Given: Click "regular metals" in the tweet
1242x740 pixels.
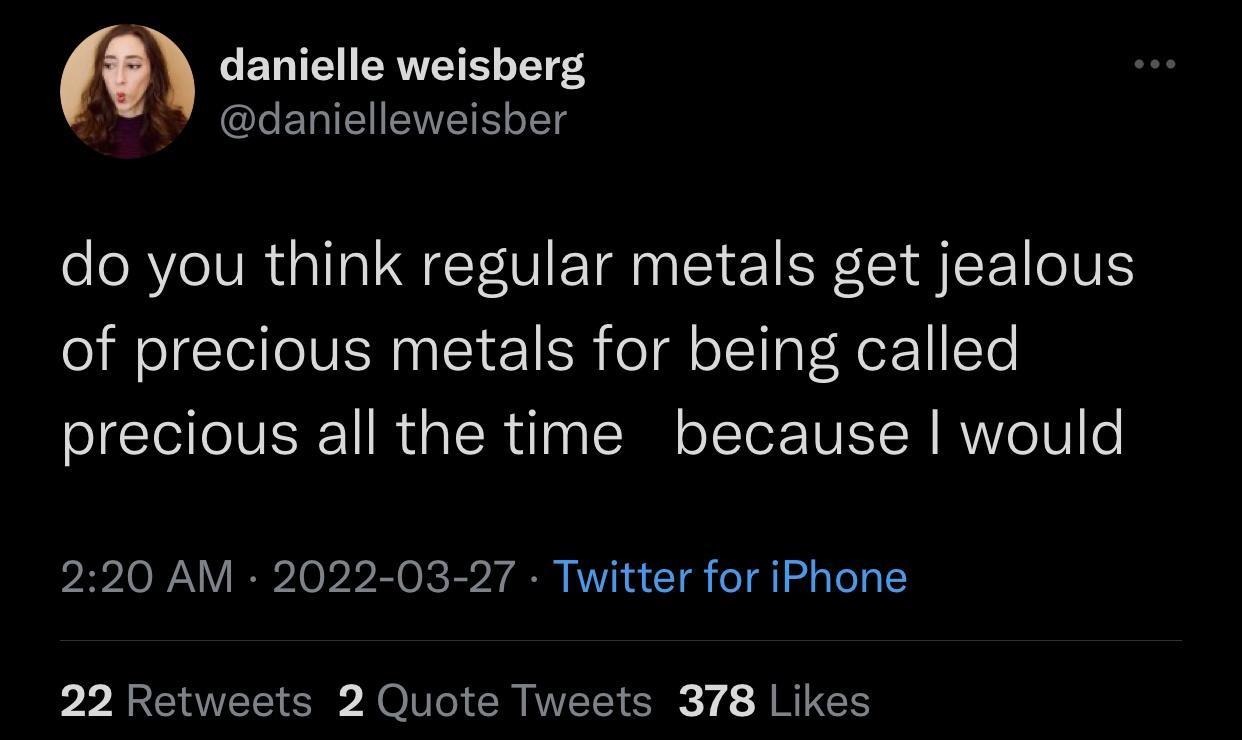Looking at the screenshot, I should click(618, 267).
